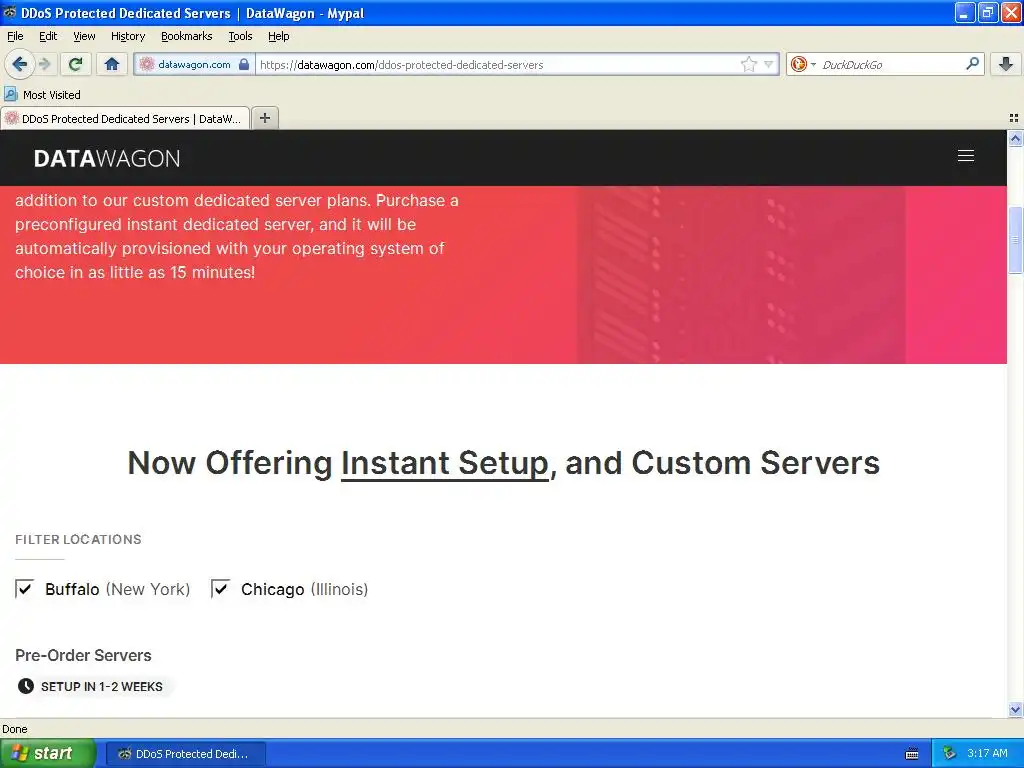
Task: Click the forward navigation arrow
Action: tap(45, 64)
